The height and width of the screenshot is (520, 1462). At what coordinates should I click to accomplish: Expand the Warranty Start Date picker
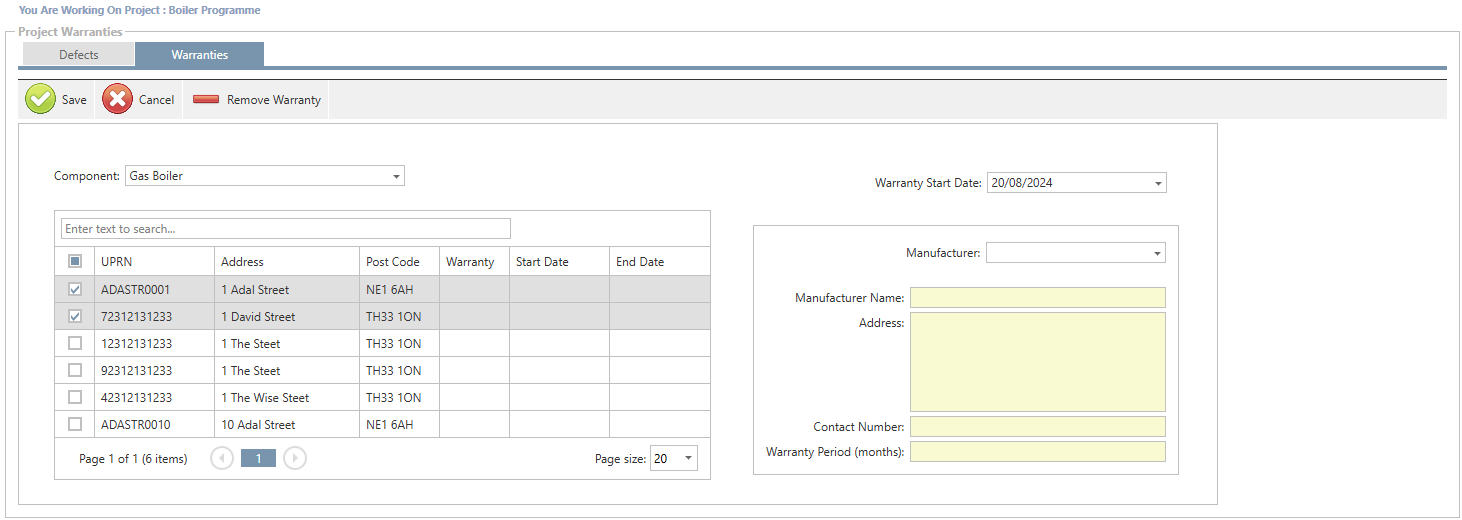(1158, 184)
